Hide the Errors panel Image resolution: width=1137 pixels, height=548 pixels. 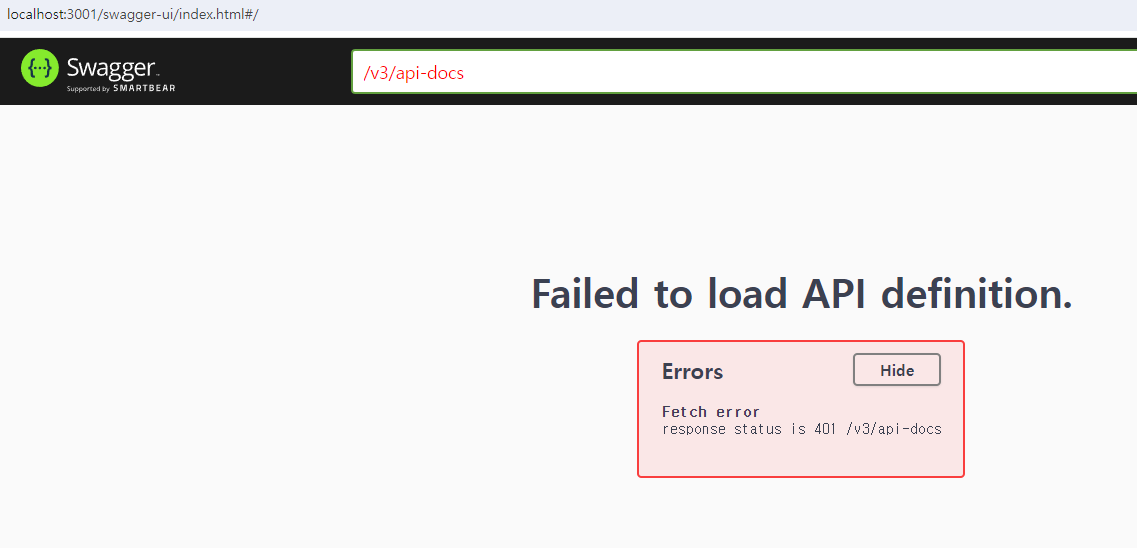897,370
